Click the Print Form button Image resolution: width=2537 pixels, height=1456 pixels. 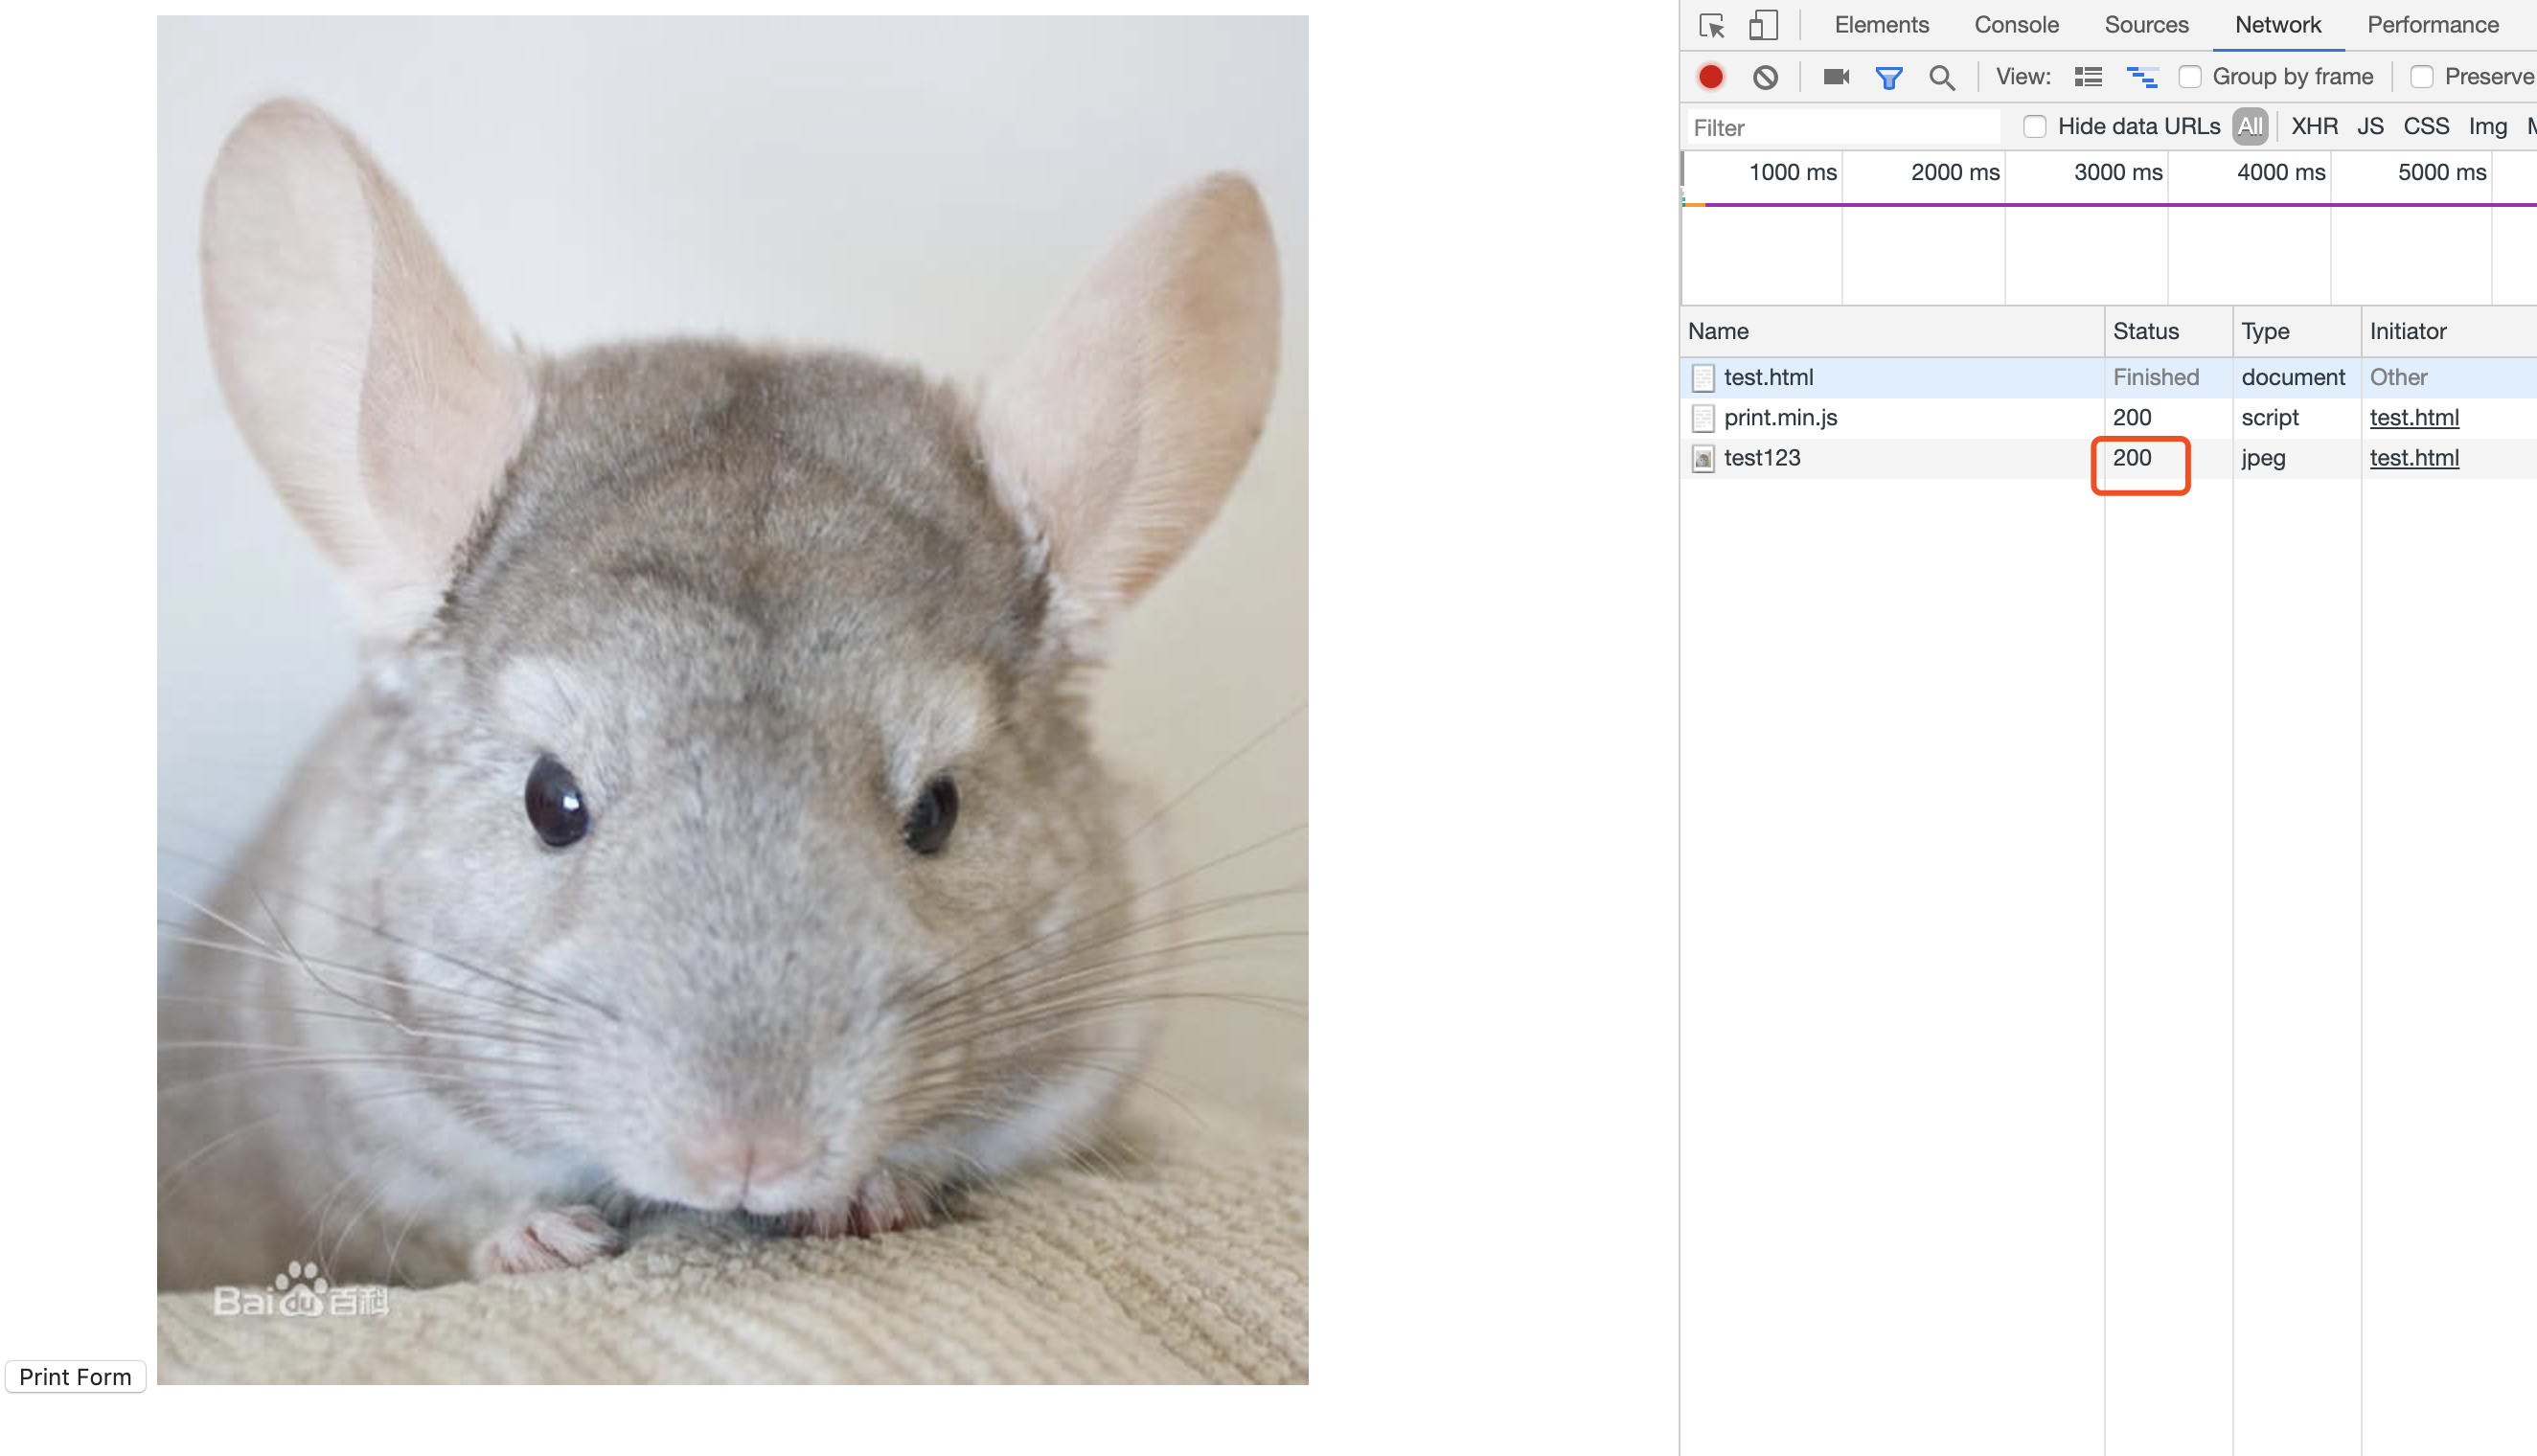[x=75, y=1377]
